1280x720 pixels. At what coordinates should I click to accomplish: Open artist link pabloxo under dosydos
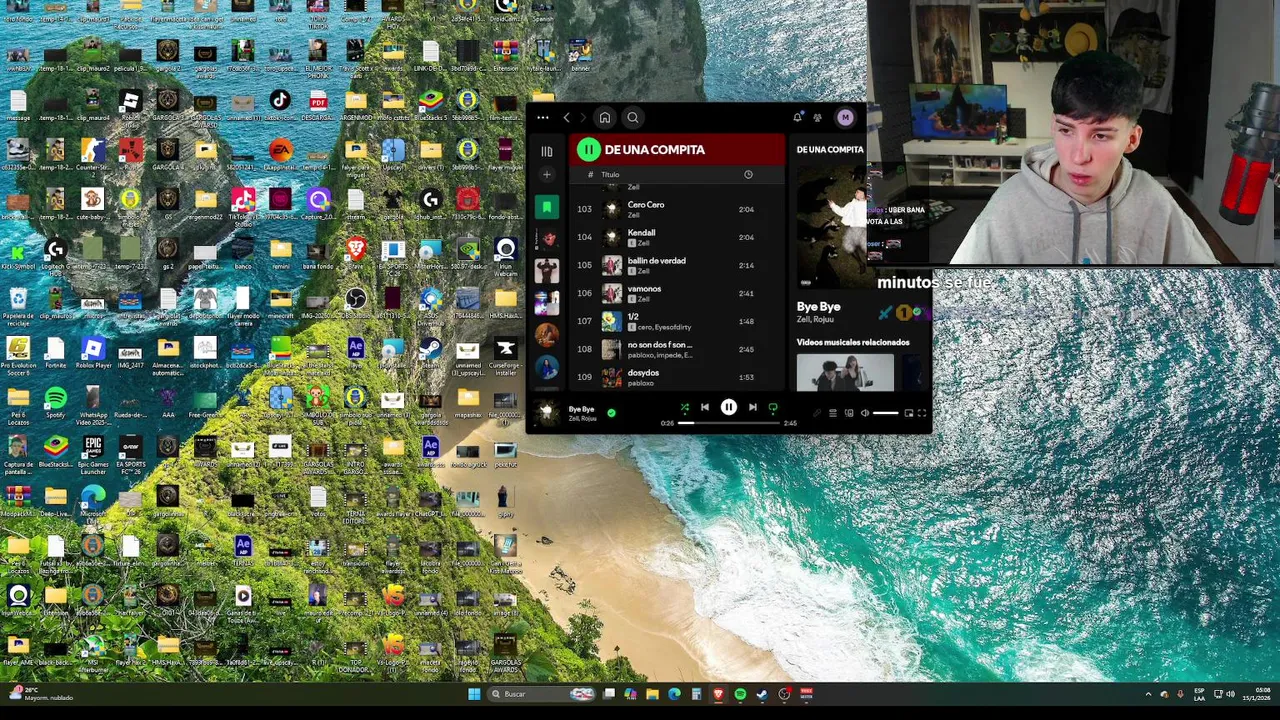point(640,383)
